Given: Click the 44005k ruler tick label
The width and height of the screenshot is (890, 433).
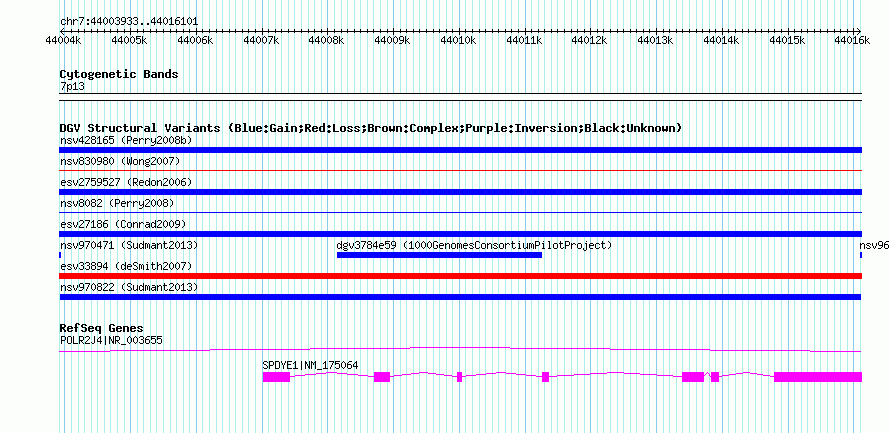Looking at the screenshot, I should click(130, 40).
